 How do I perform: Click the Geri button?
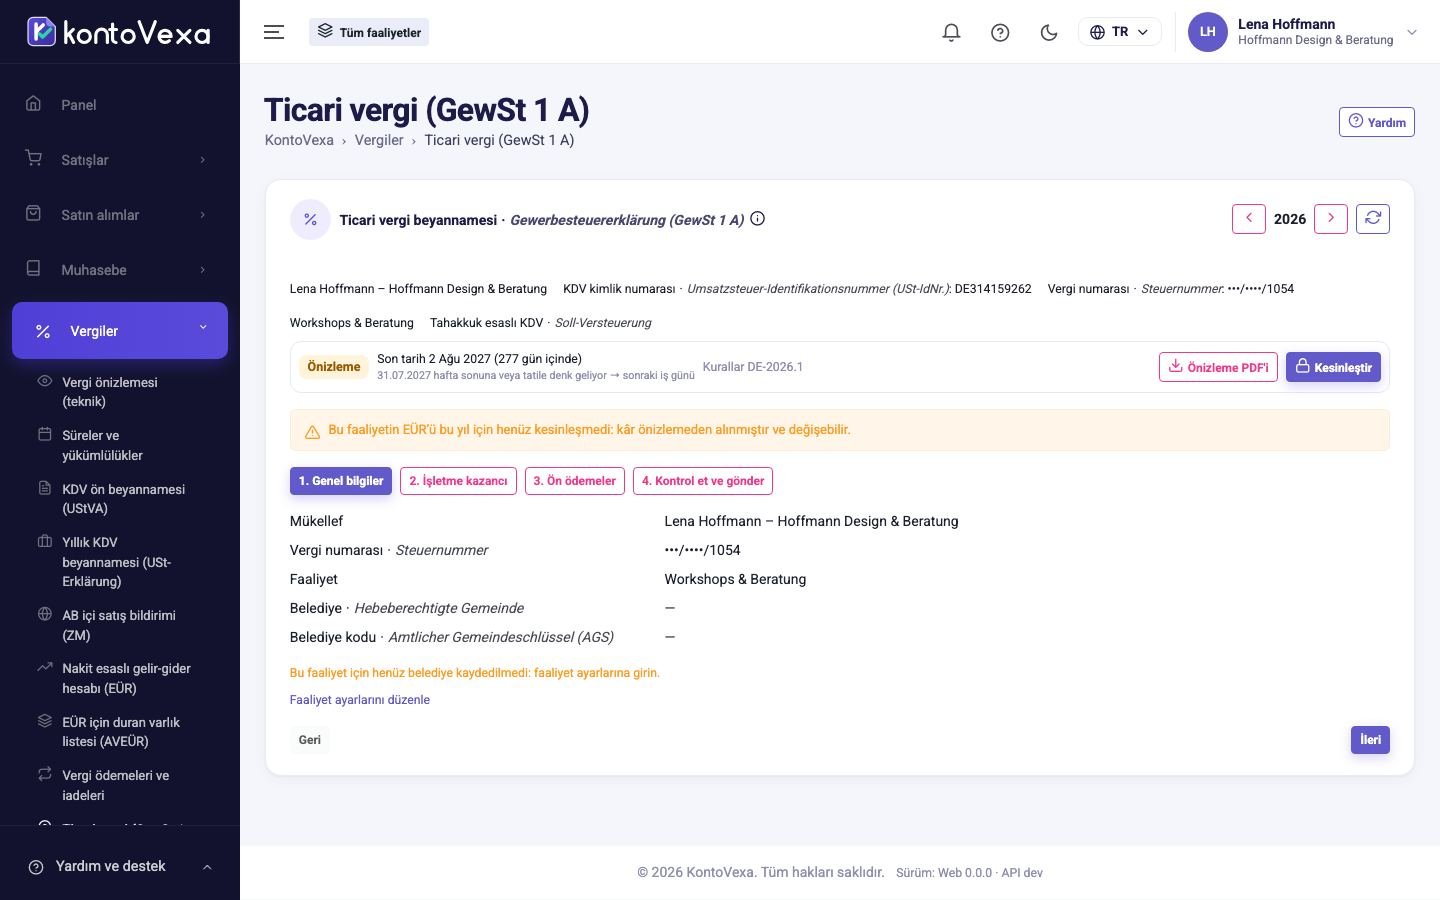coord(310,740)
